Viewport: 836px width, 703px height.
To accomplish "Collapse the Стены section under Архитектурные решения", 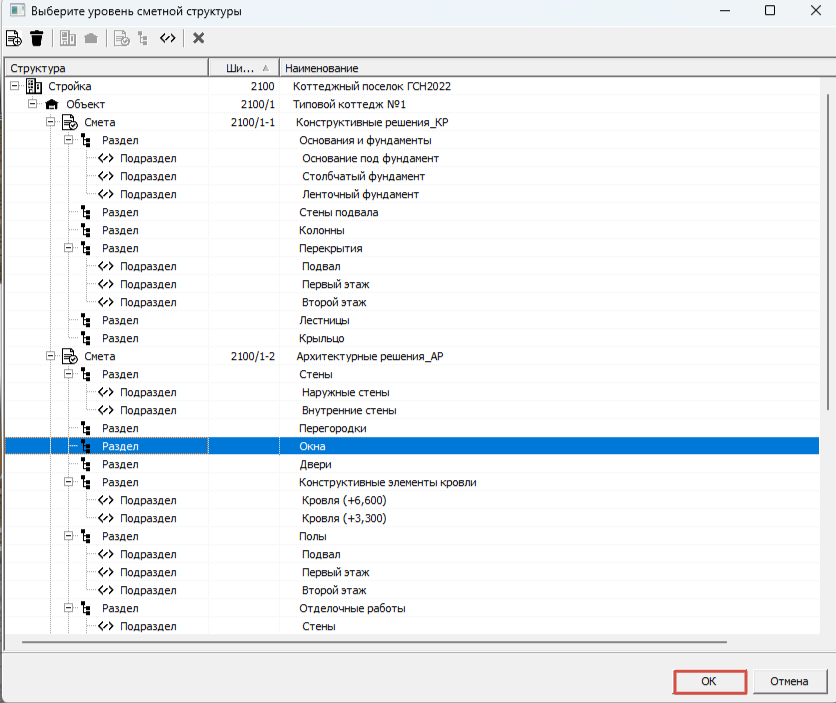I will (69, 374).
